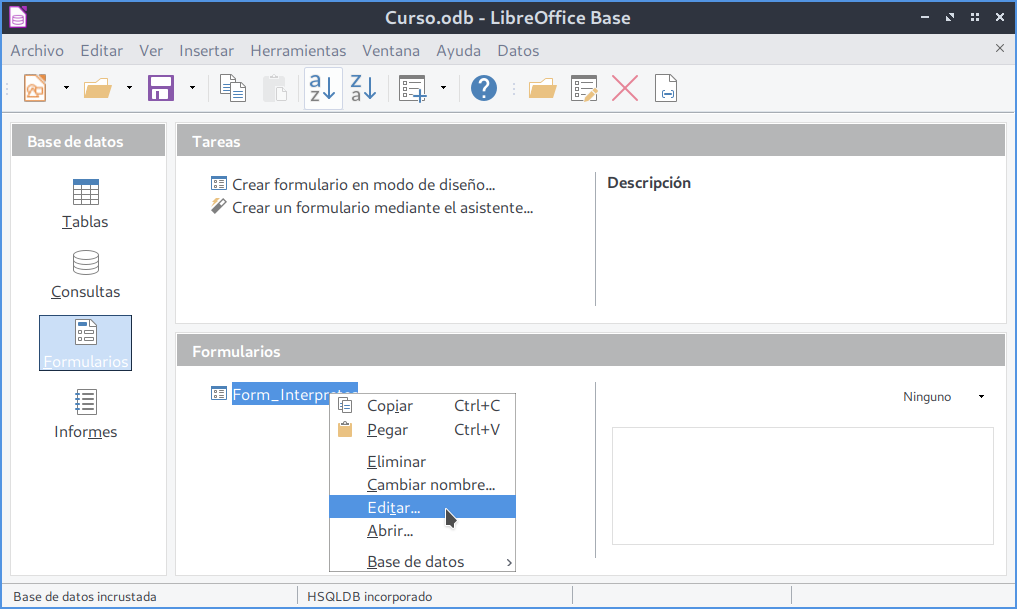Click the Open database object folder icon

[x=542, y=88]
